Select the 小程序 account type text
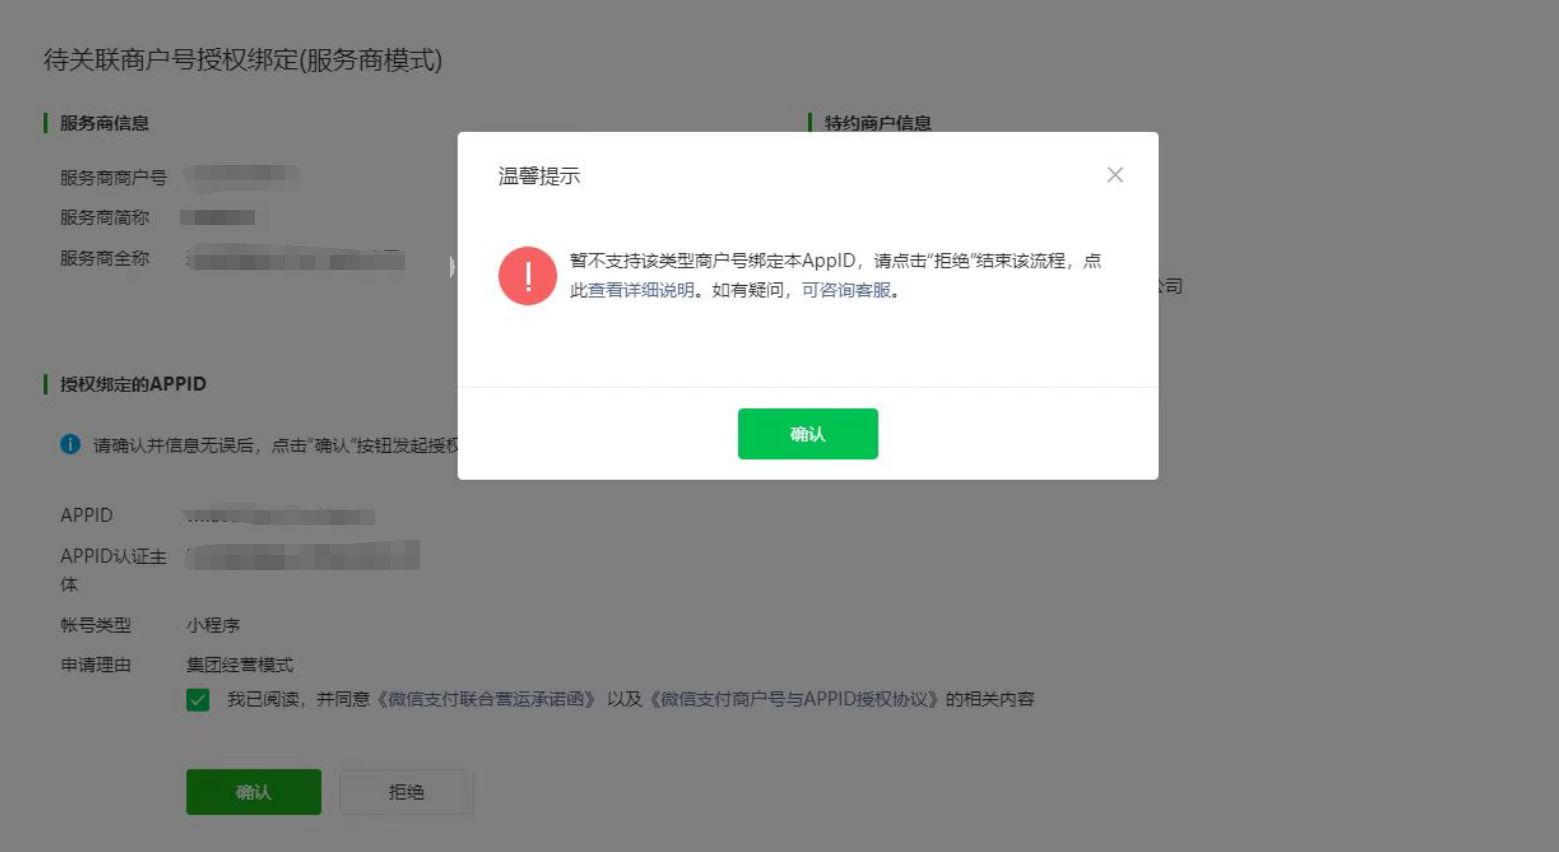 213,625
